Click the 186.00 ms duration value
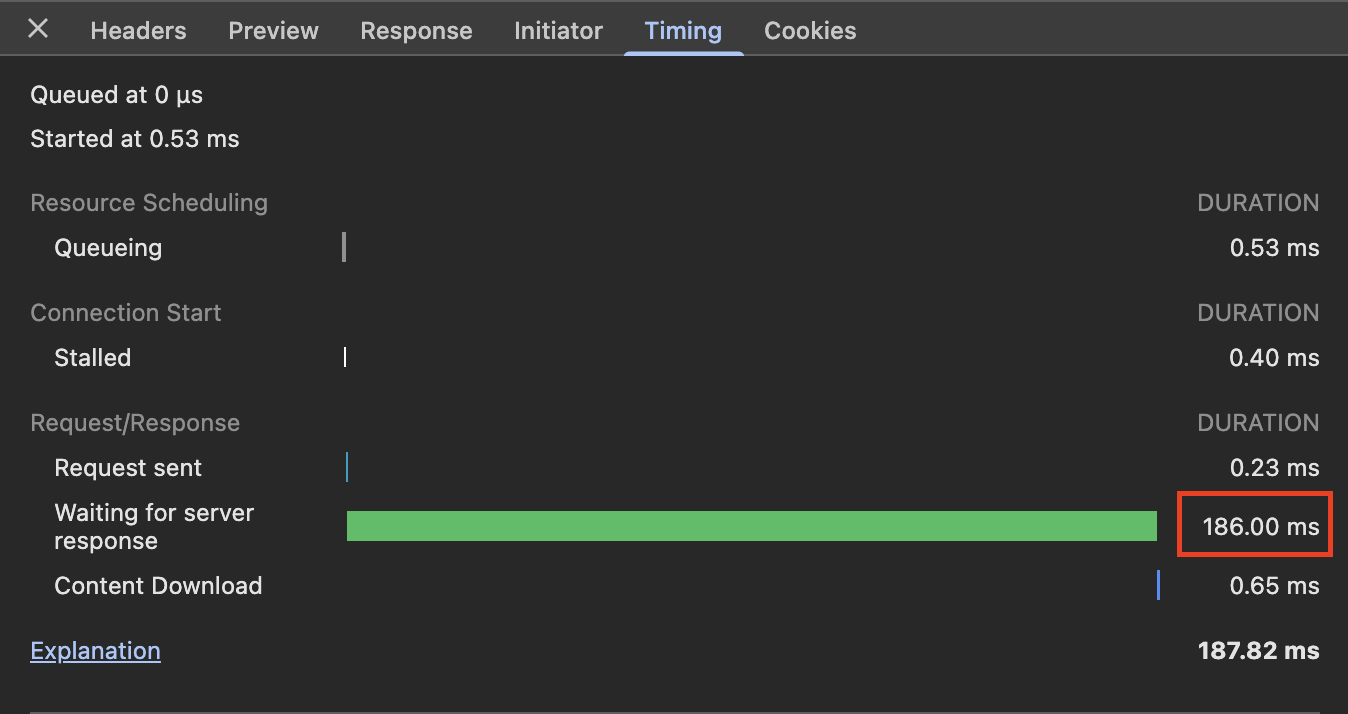1348x714 pixels. pyautogui.click(x=1260, y=526)
